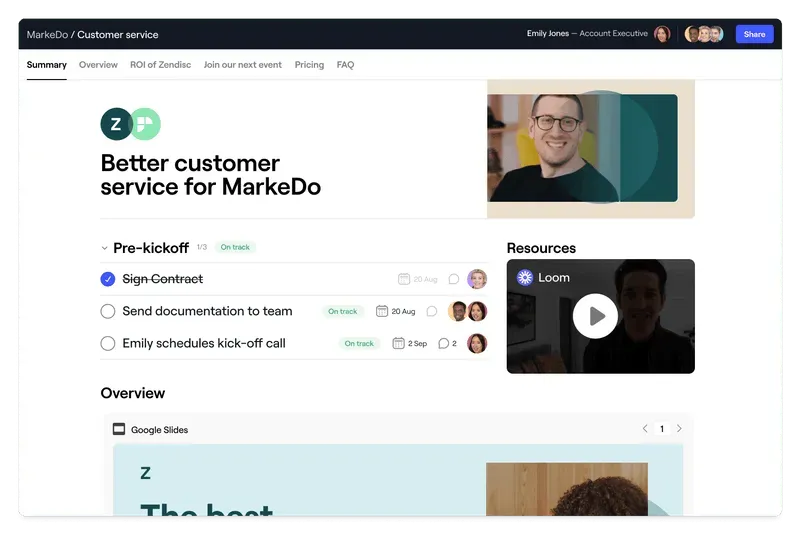The image size is (800, 534).
Task: Open the 2 comments bubble on kick-off call
Action: [x=447, y=343]
